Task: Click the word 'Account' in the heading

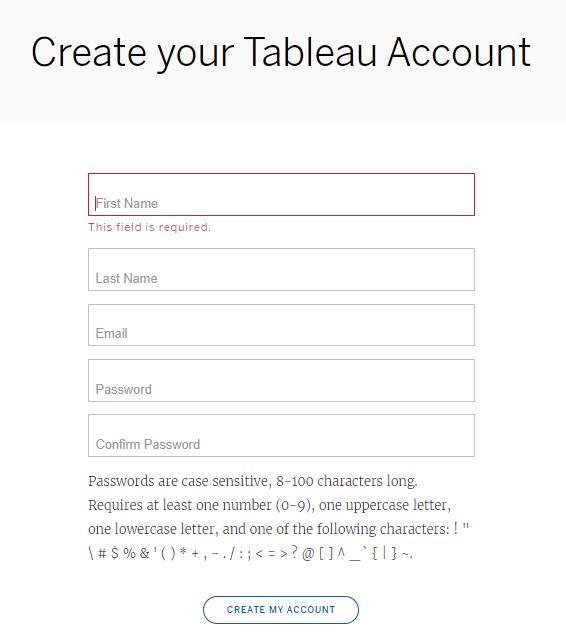Action: click(459, 52)
